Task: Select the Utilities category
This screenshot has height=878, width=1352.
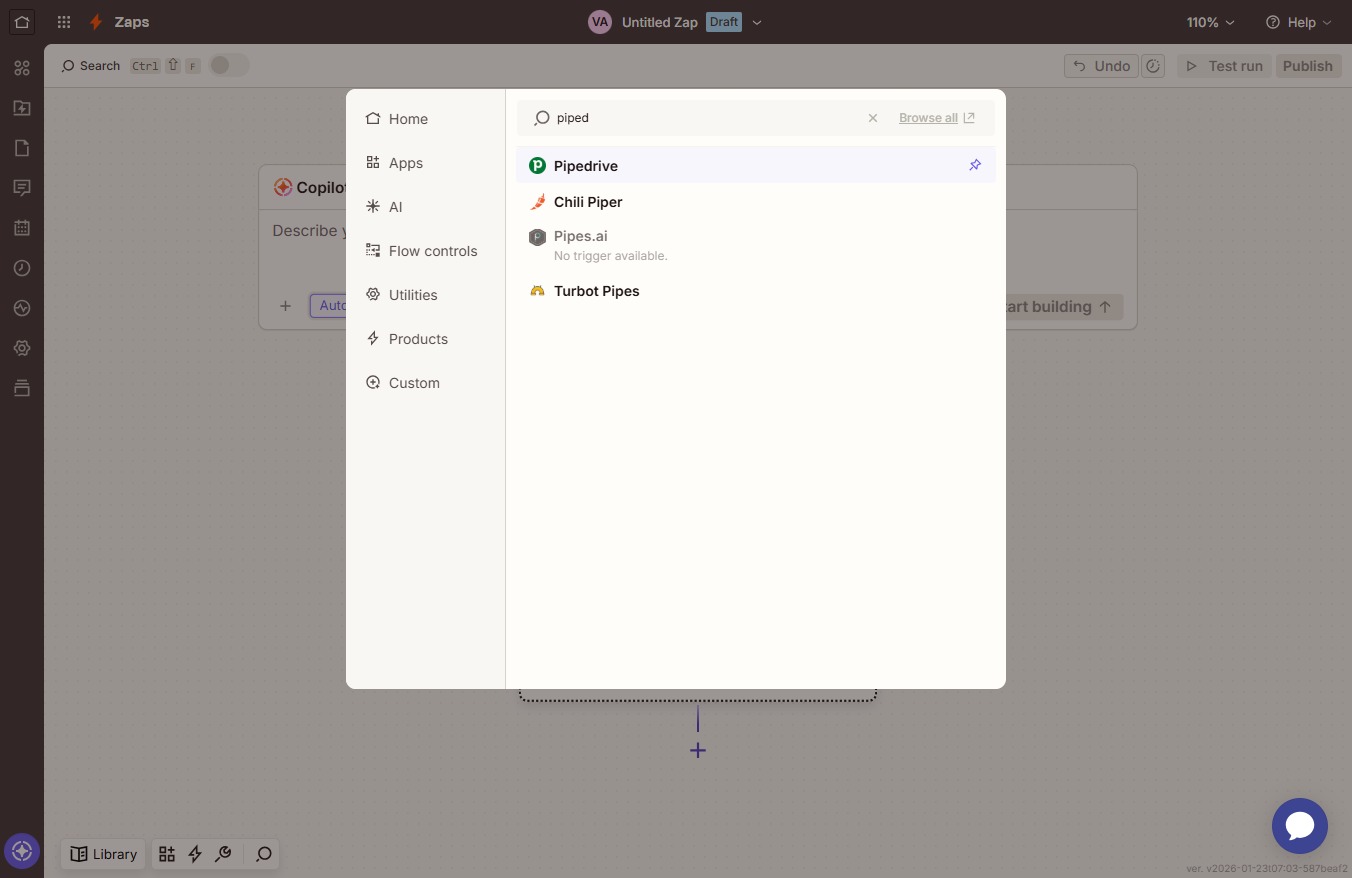Action: click(x=426, y=295)
